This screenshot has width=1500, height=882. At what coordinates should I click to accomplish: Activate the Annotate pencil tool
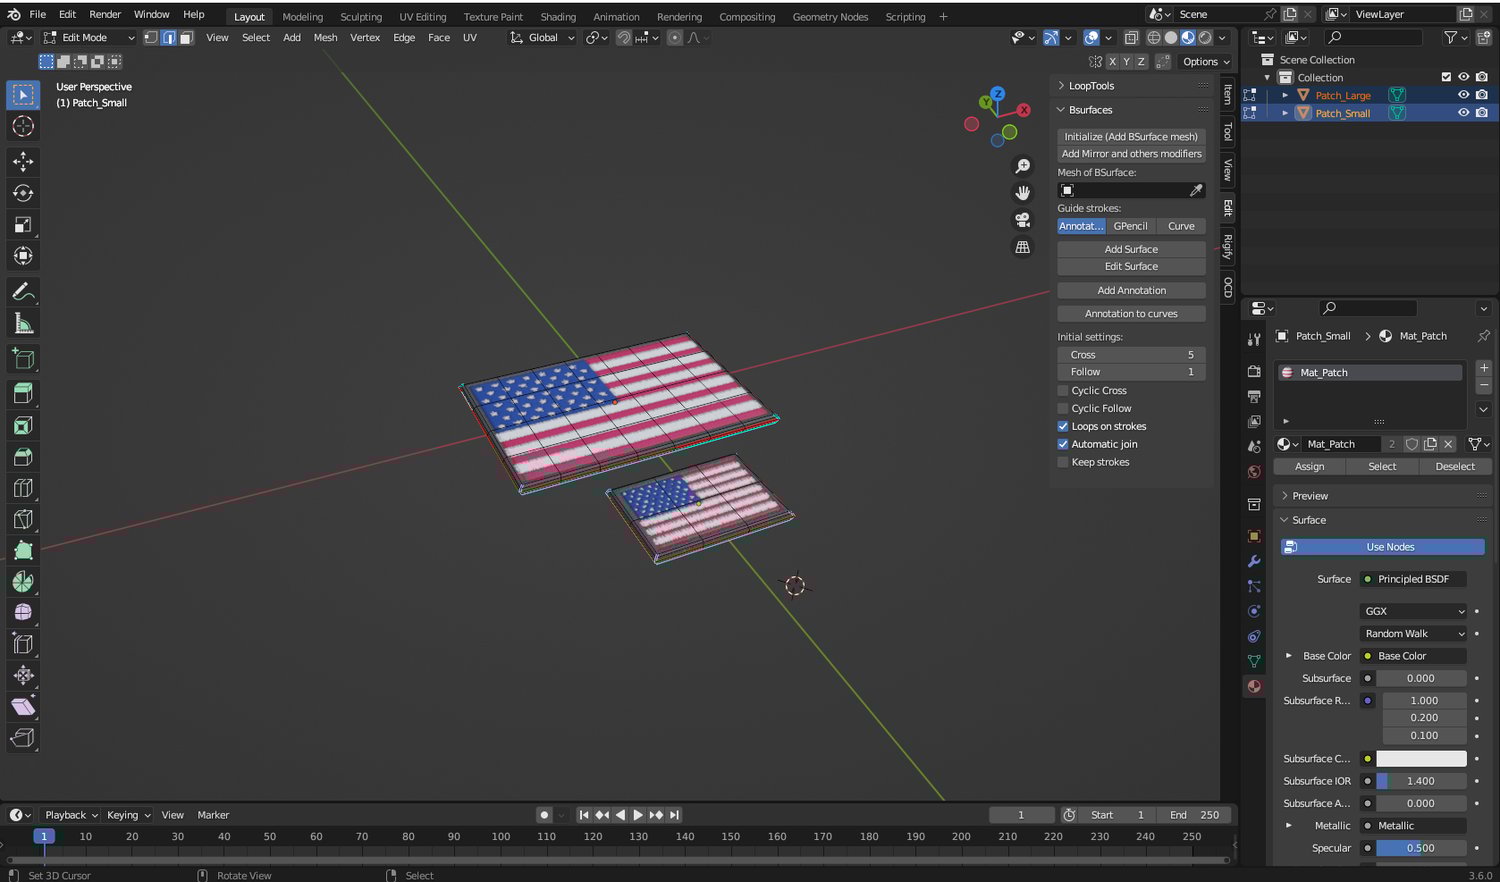click(x=23, y=292)
